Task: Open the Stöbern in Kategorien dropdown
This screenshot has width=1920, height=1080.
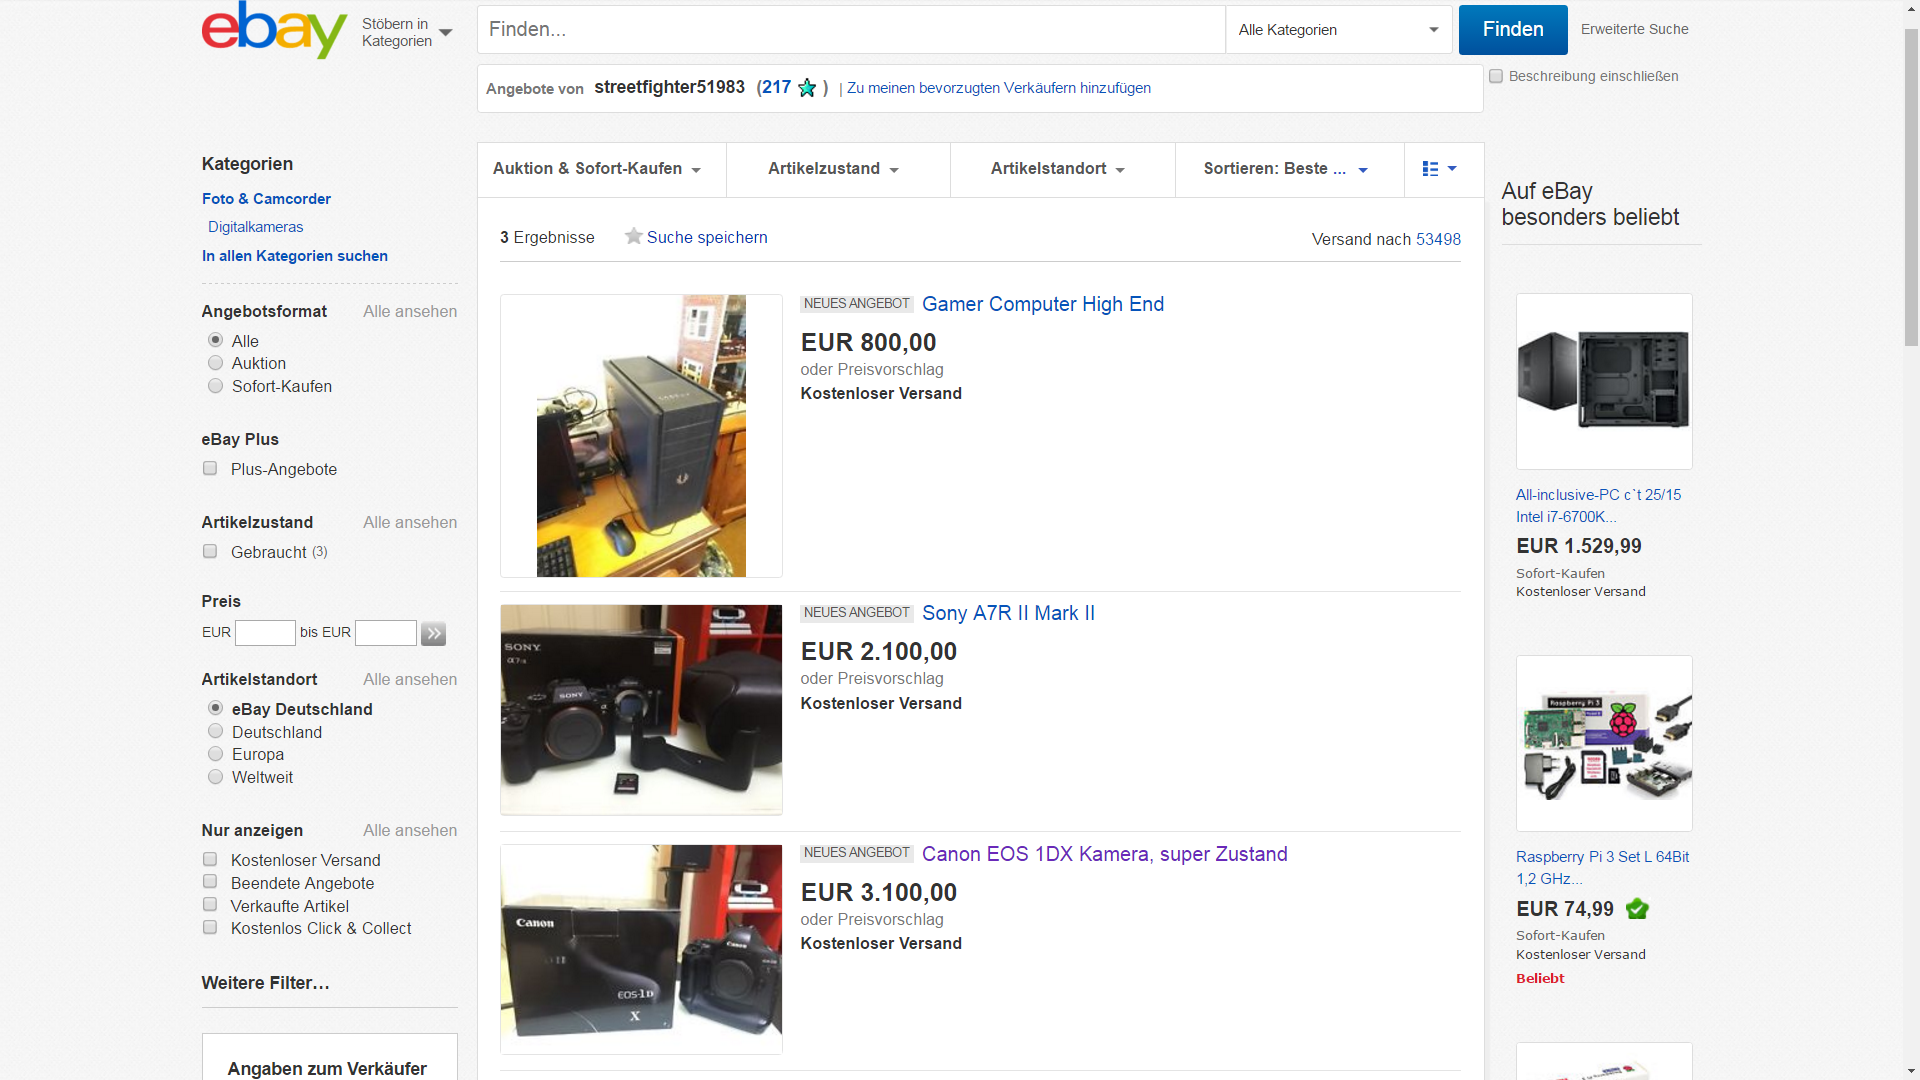Action: coord(407,32)
